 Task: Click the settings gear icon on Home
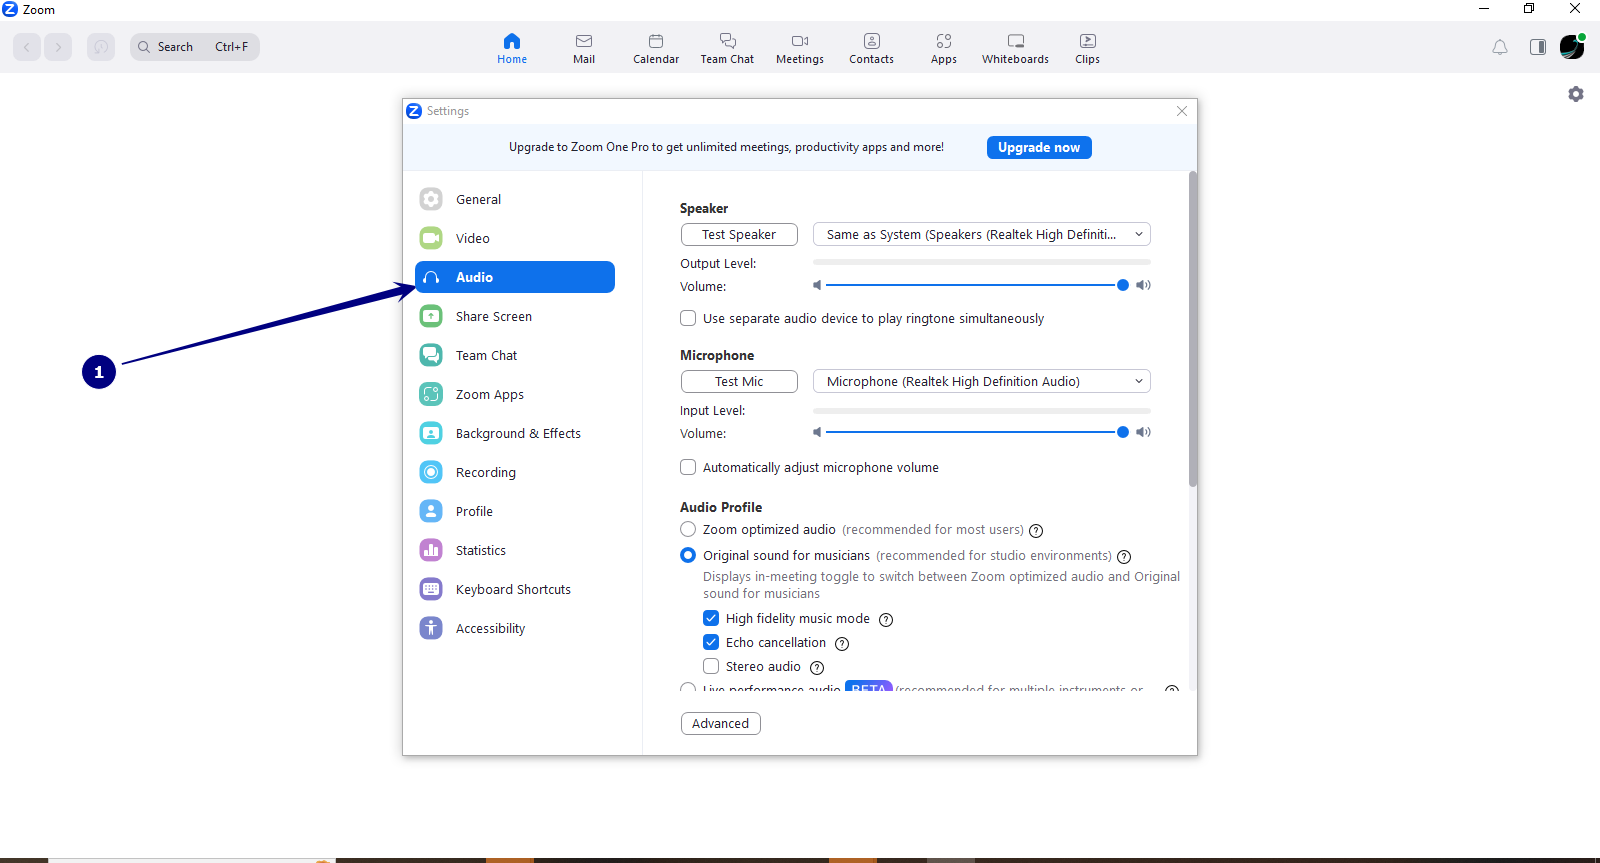click(1576, 94)
